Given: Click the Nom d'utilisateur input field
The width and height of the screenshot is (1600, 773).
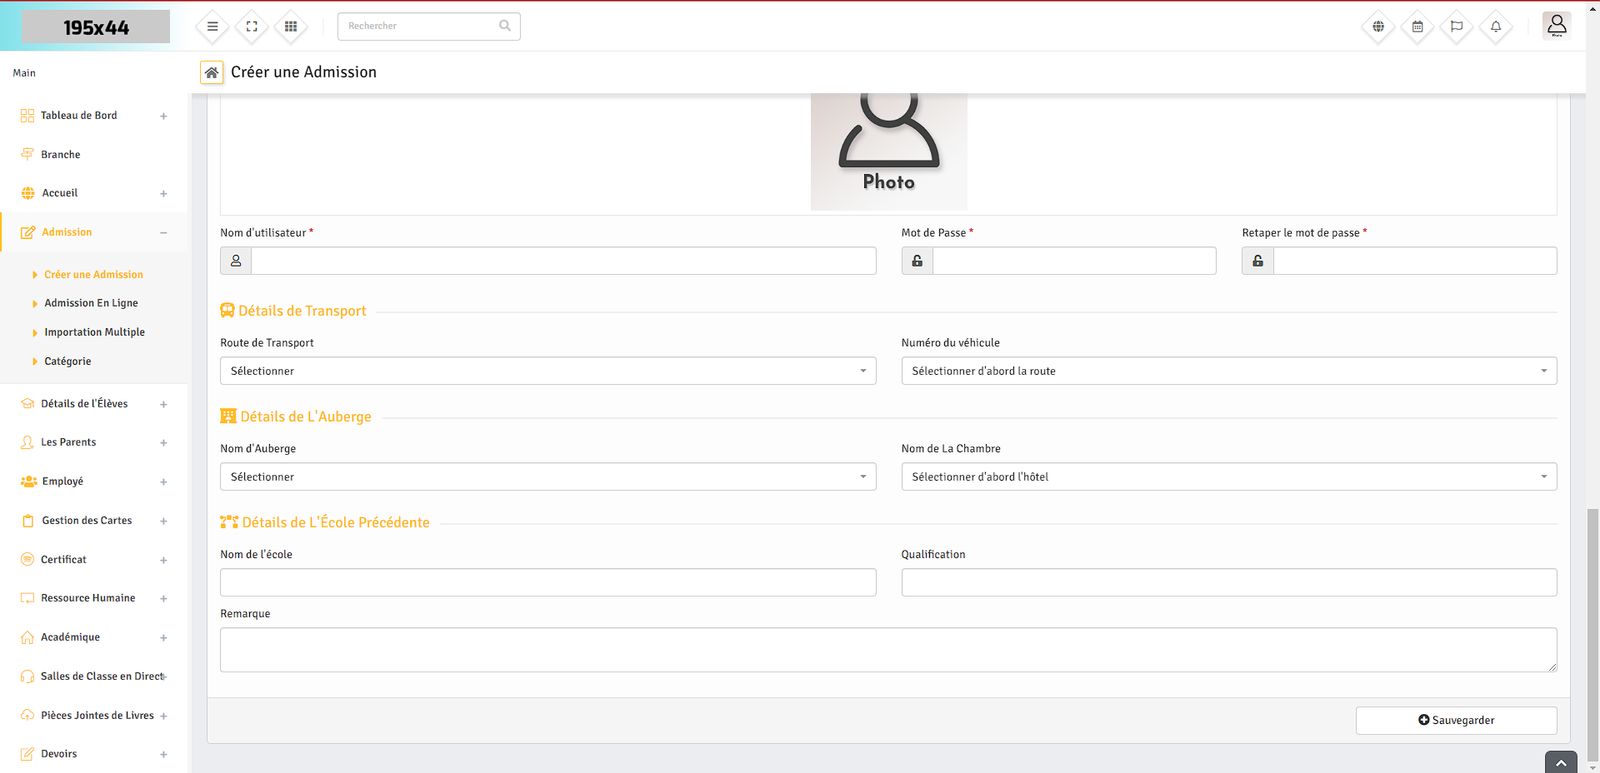Looking at the screenshot, I should [x=563, y=261].
